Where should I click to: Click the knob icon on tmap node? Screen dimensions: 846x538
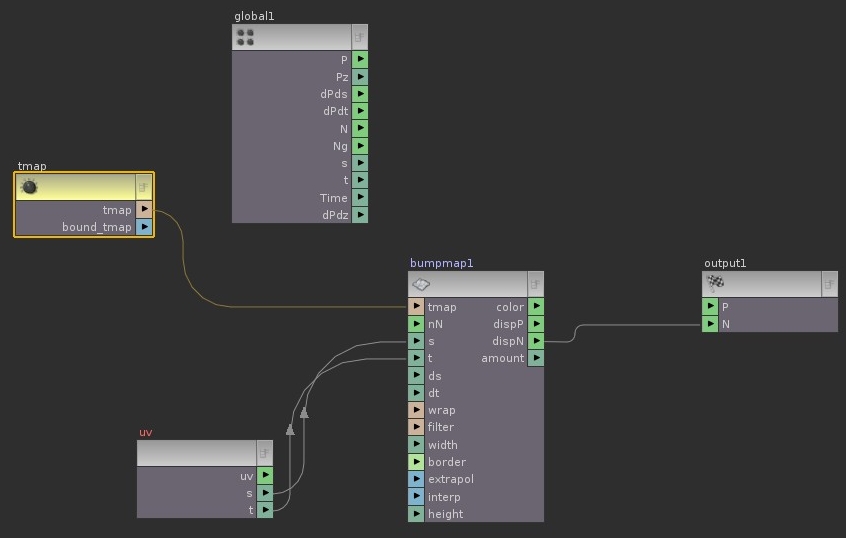pos(29,187)
